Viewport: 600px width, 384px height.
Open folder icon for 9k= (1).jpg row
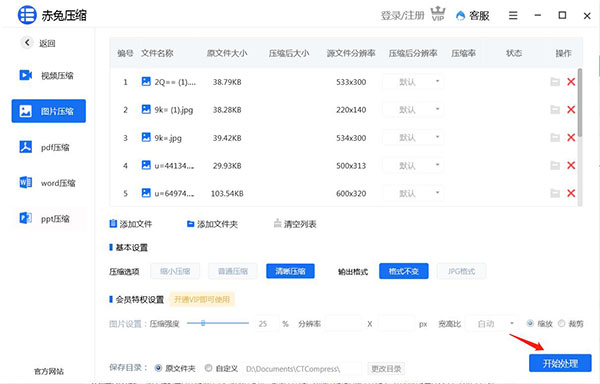(555, 109)
